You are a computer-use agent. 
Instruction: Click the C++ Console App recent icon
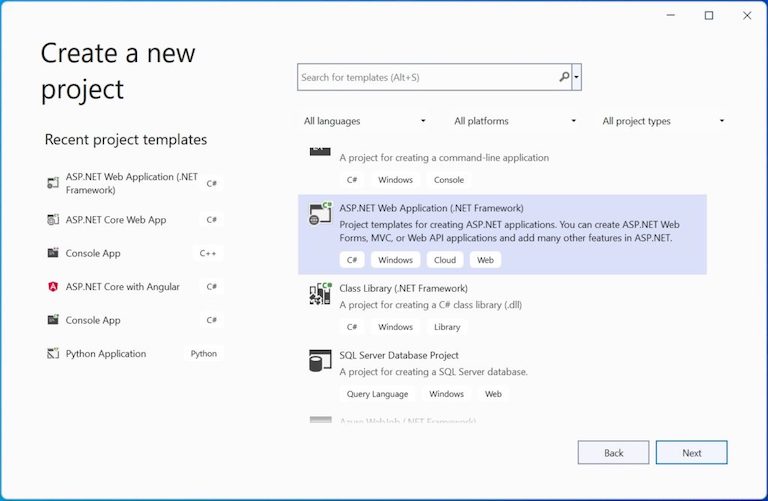click(x=53, y=253)
